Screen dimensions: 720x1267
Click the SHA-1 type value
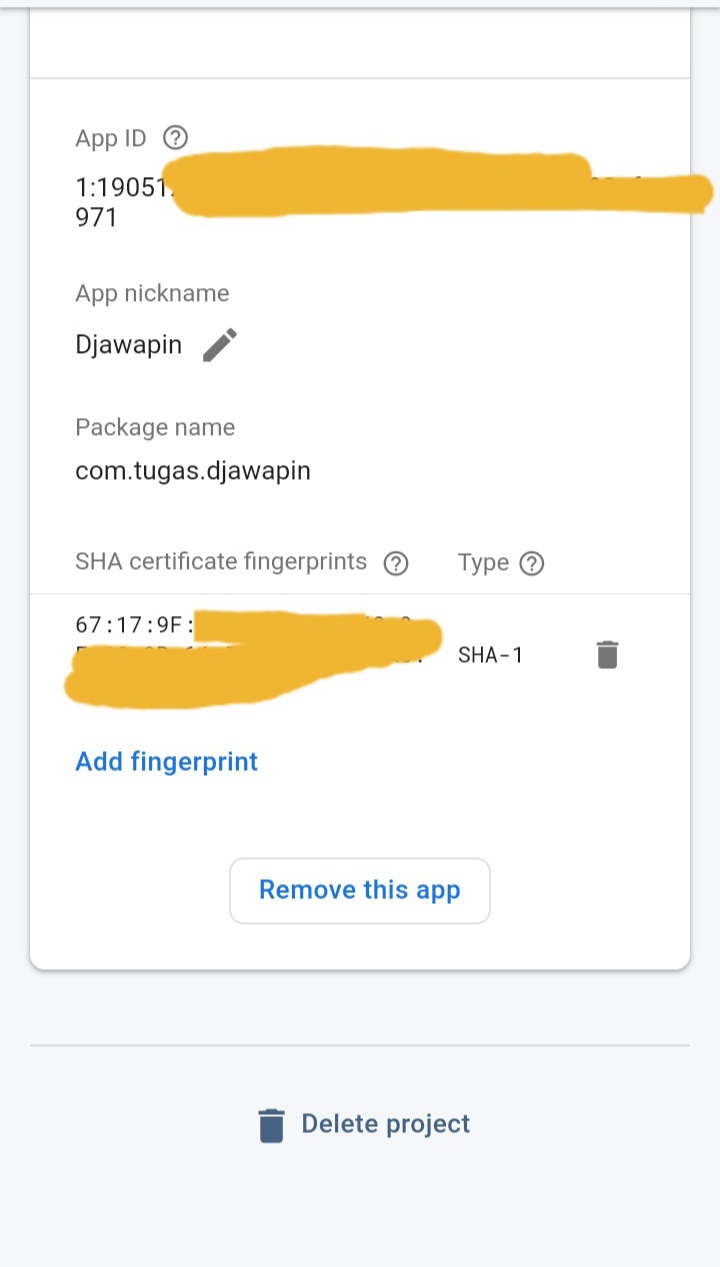[x=490, y=655]
